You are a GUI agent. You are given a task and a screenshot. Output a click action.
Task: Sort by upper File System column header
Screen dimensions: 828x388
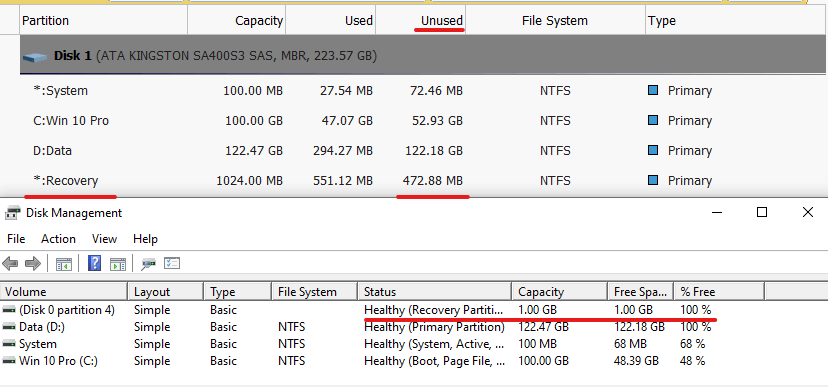tap(555, 21)
